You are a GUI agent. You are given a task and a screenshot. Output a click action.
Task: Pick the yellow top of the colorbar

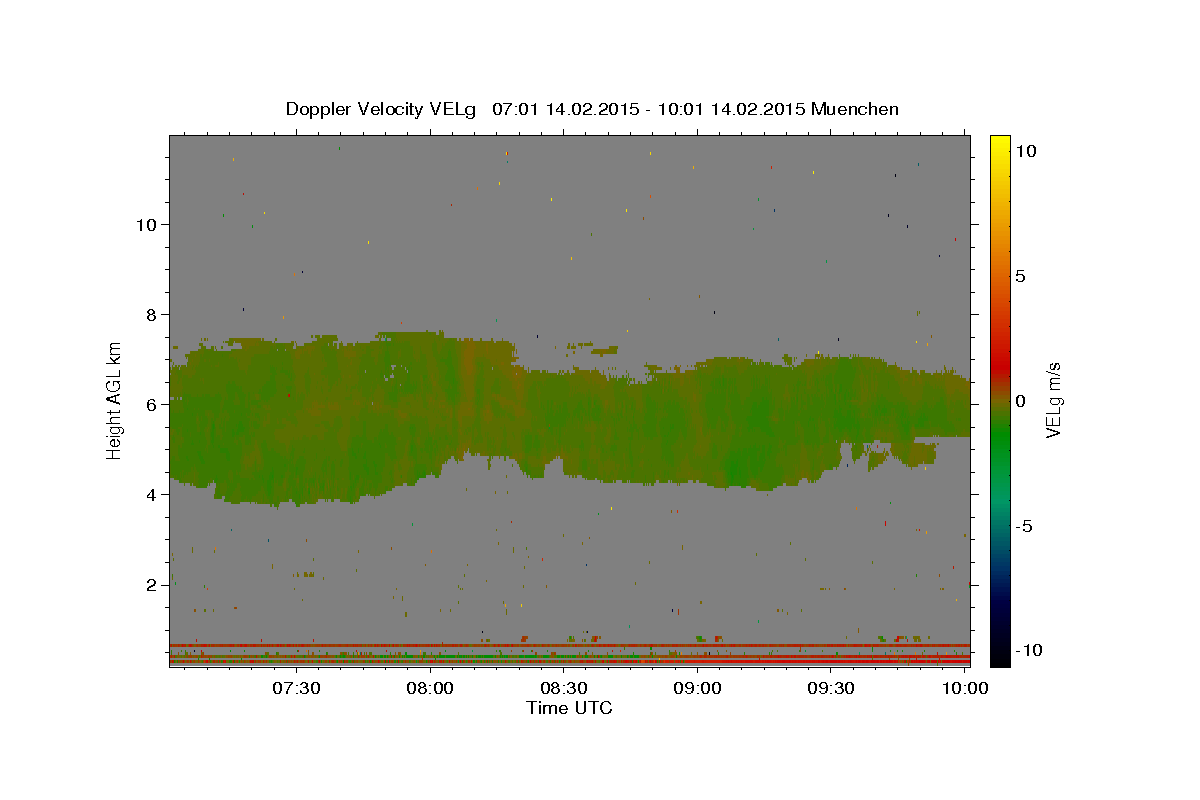click(1000, 145)
